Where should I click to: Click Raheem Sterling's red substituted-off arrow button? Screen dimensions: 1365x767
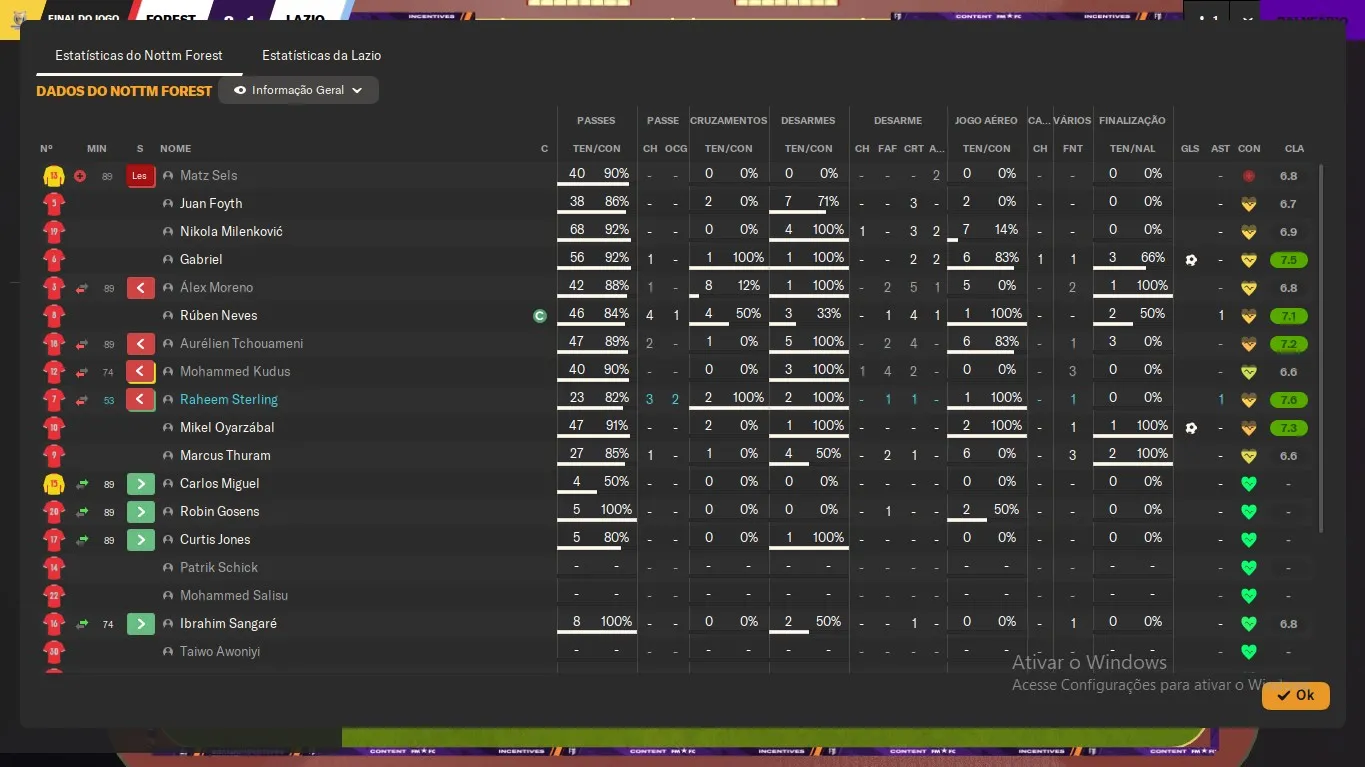(140, 400)
